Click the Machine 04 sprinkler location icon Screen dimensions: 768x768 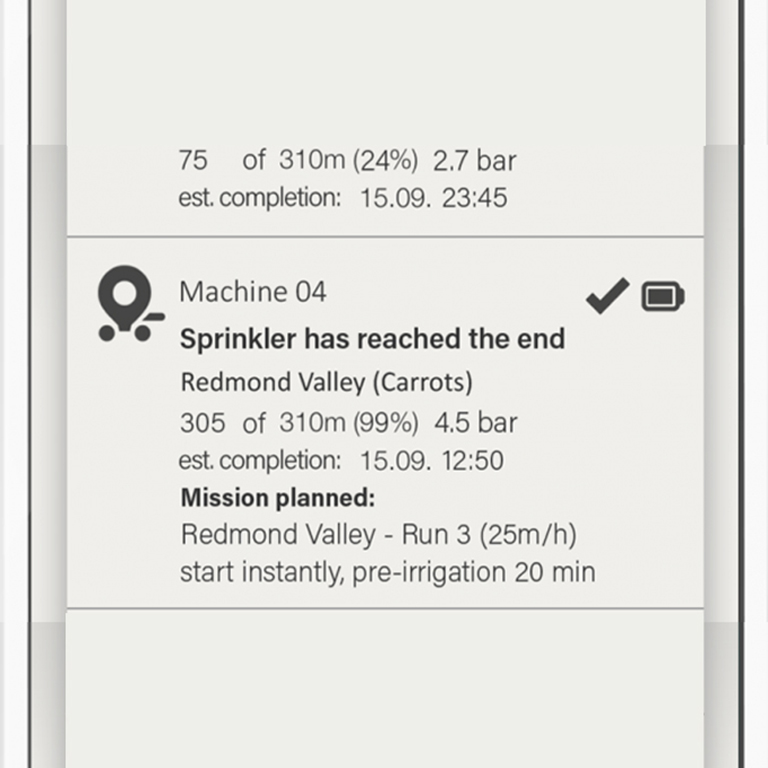click(x=131, y=303)
